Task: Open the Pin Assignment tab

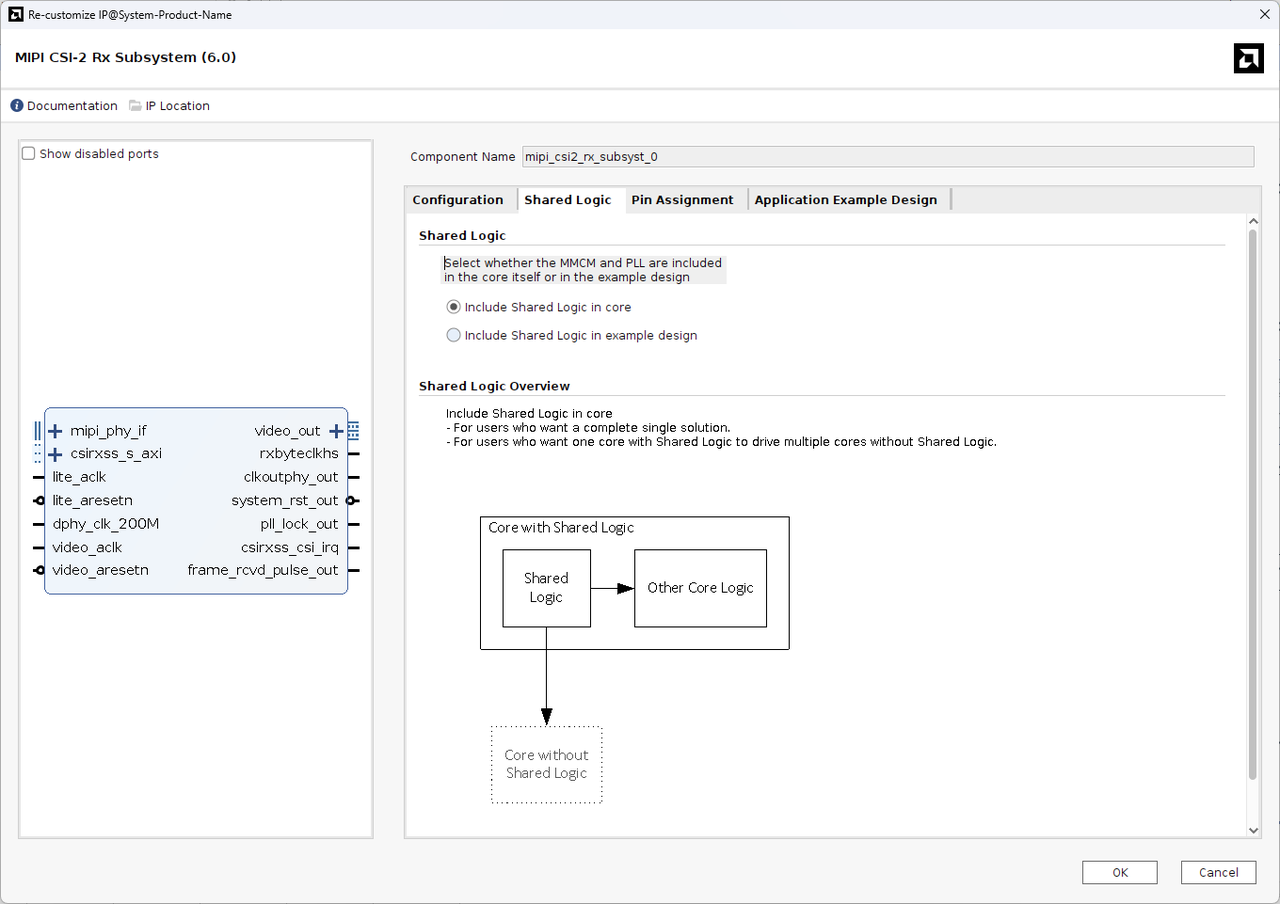Action: (682, 200)
